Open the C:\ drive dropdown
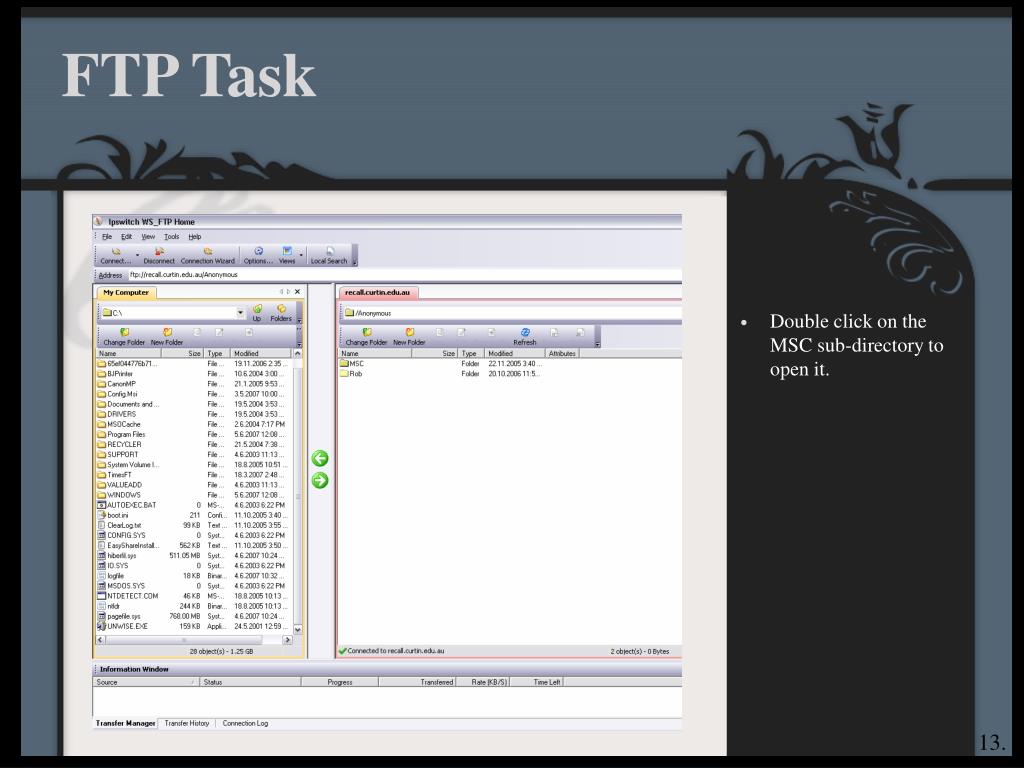 tap(240, 313)
